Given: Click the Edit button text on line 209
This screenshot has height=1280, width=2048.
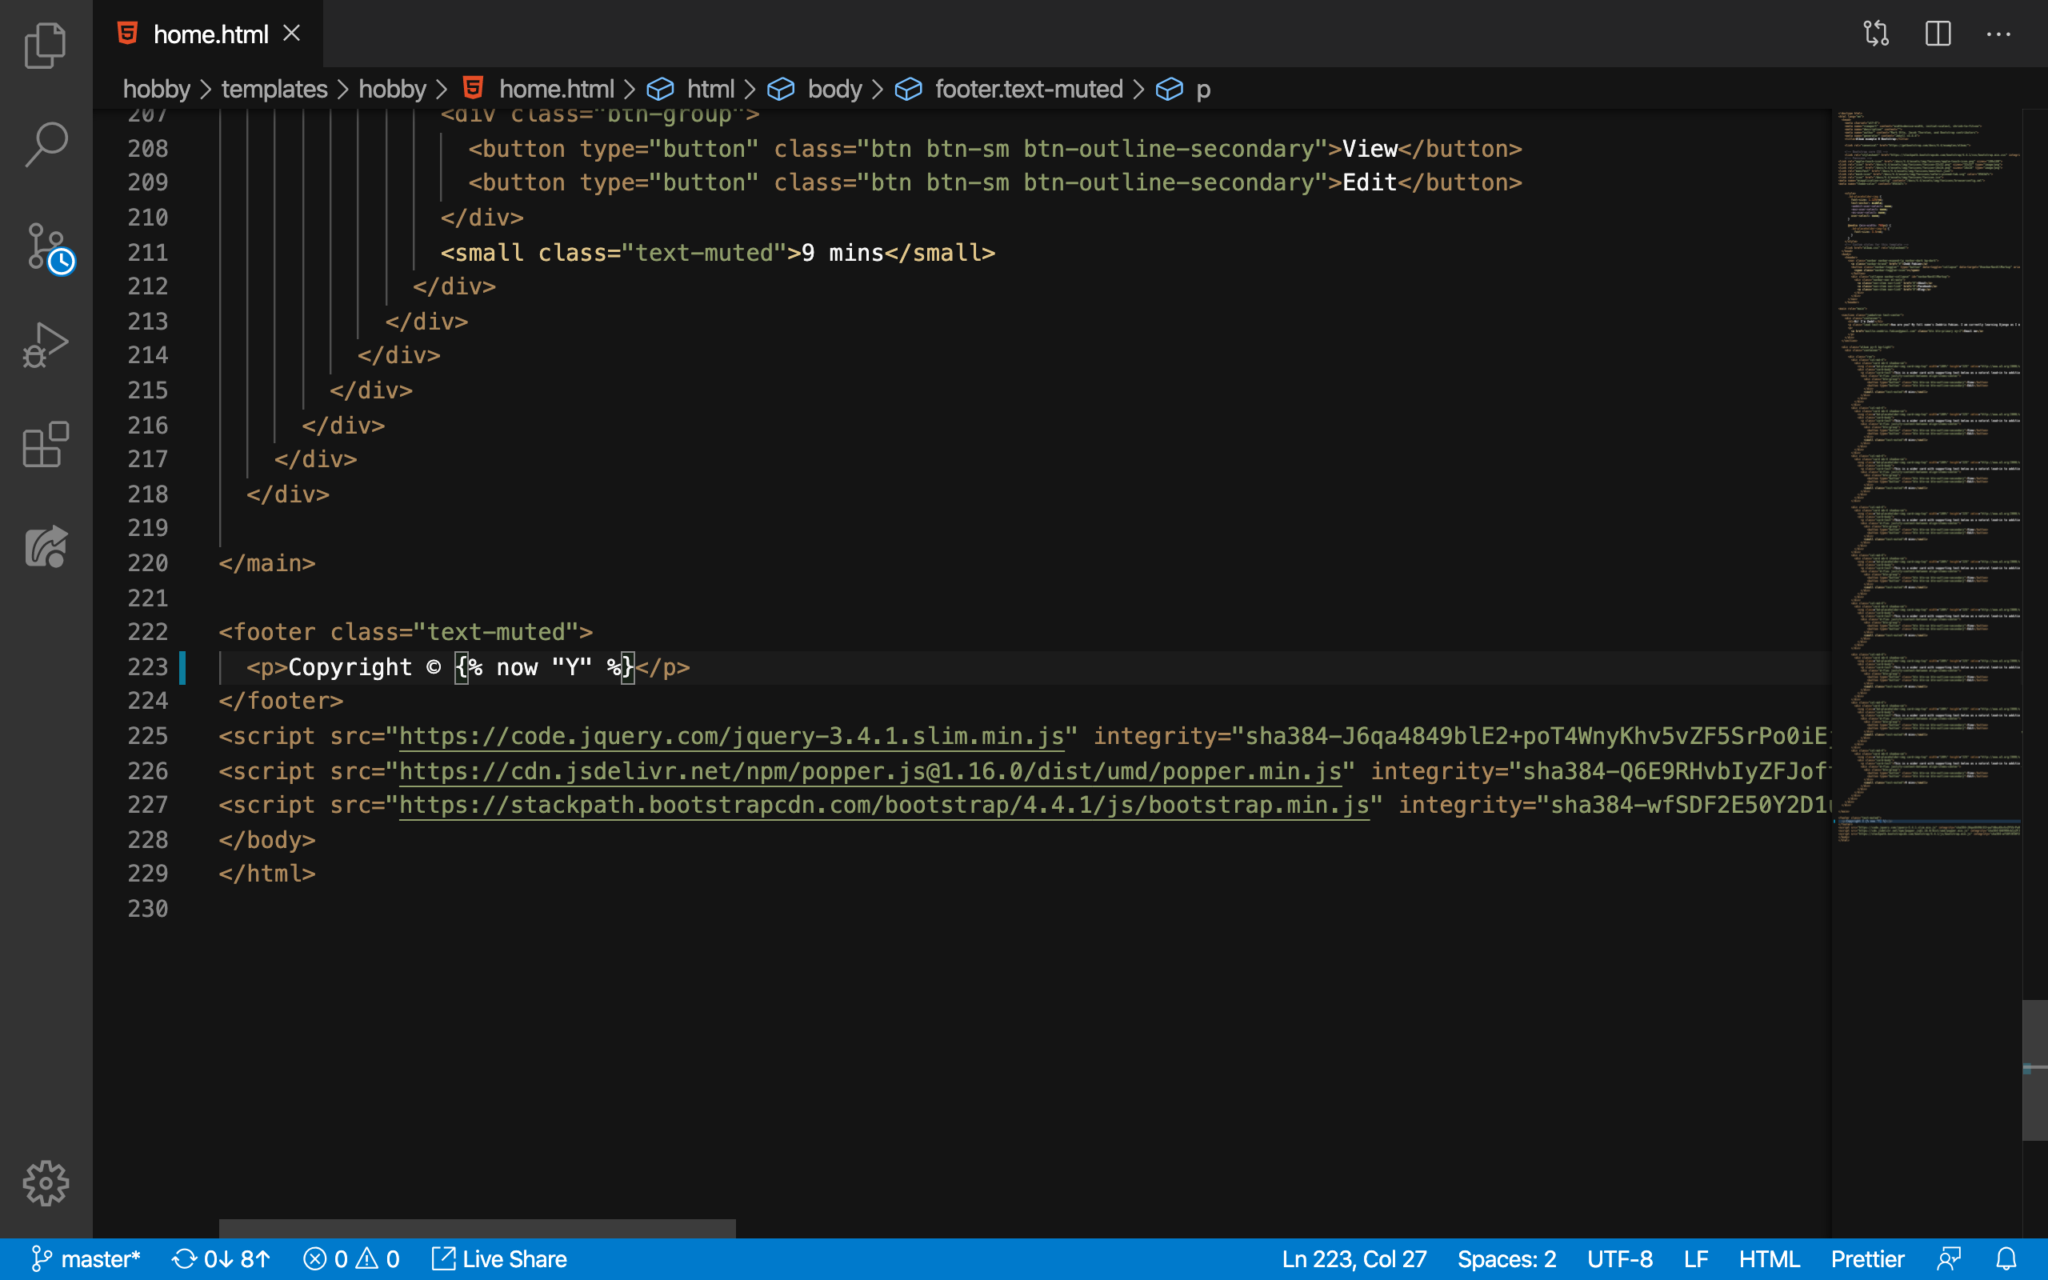Looking at the screenshot, I should (1369, 183).
